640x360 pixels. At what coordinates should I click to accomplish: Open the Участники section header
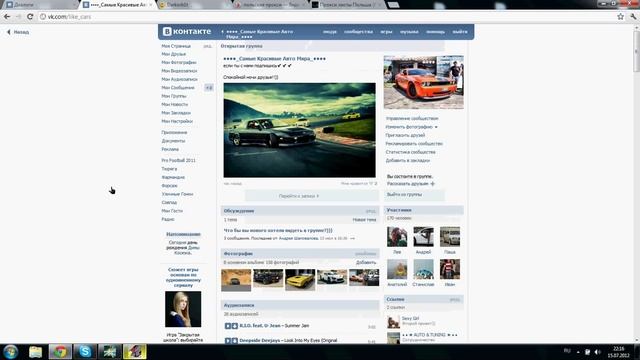(x=424, y=210)
